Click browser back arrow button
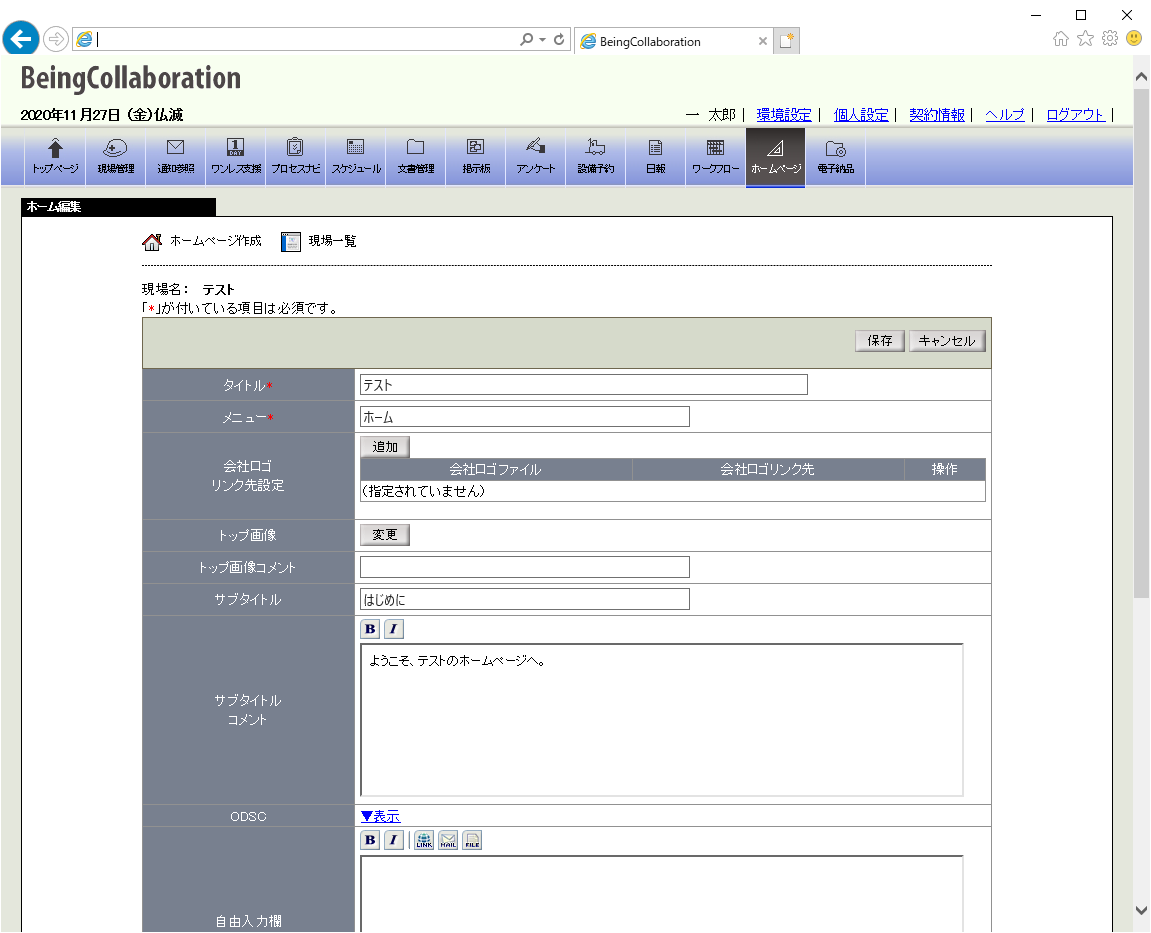The height and width of the screenshot is (933, 1151). 21,38
